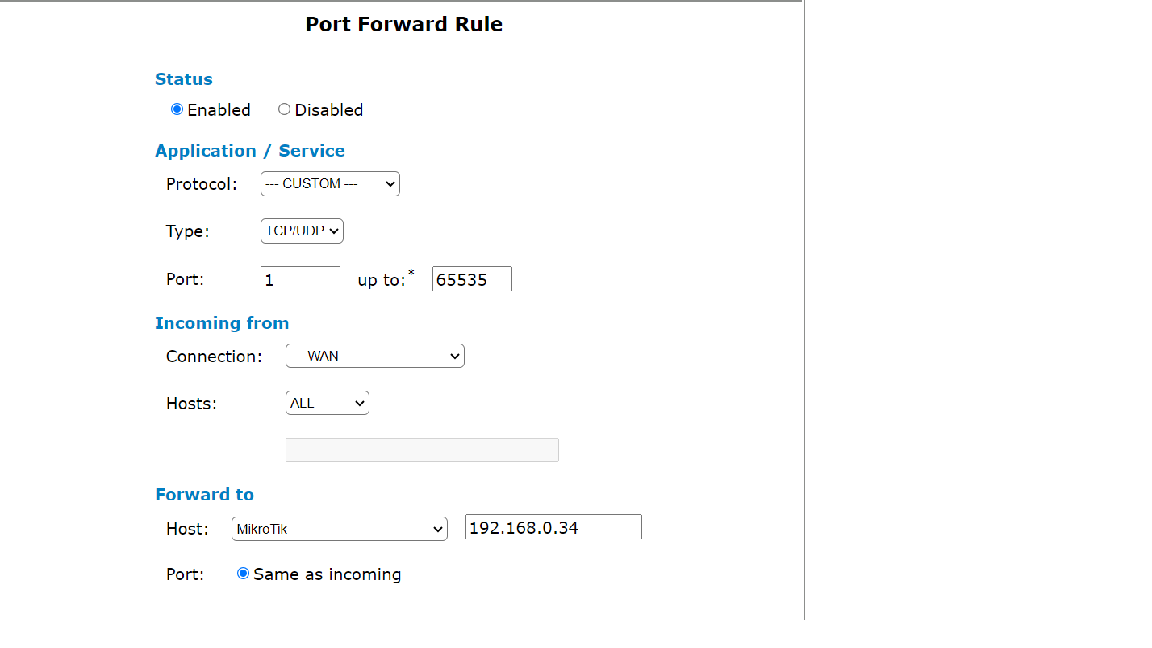Expand the Hosts dropdown set to ALL
The height and width of the screenshot is (648, 1152).
(x=327, y=402)
